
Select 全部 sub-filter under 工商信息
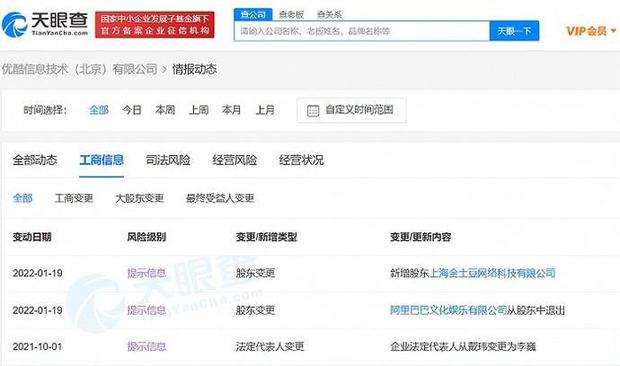(x=23, y=198)
